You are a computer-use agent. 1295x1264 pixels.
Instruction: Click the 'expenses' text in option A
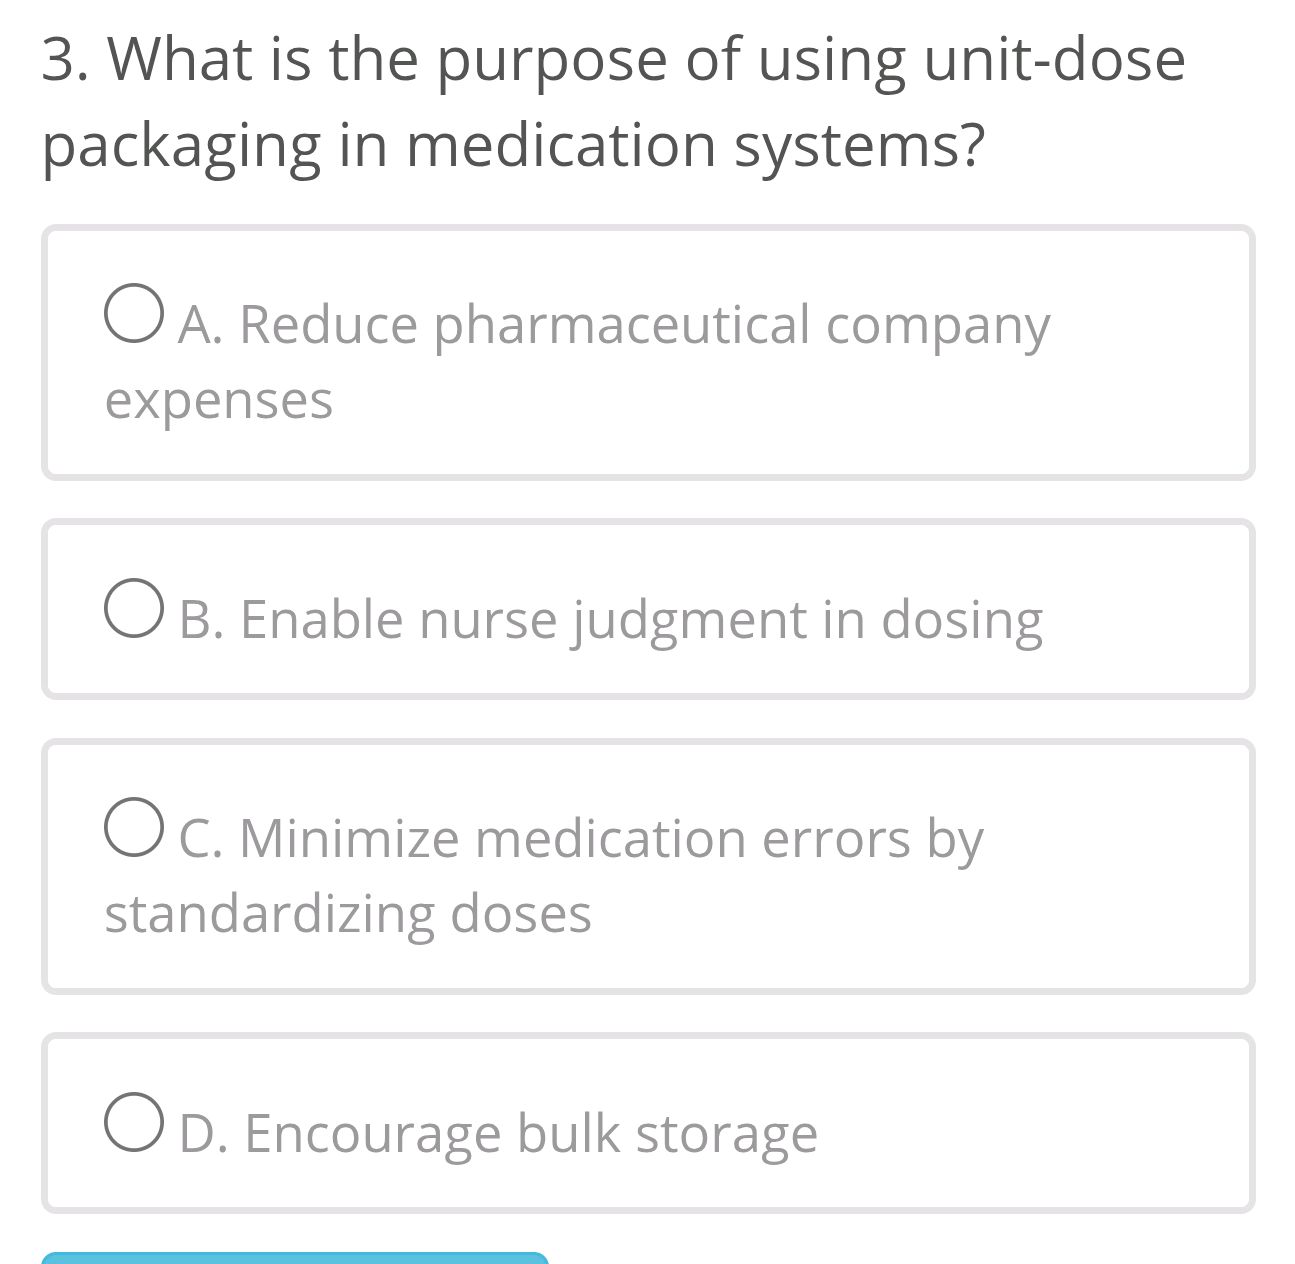220,398
